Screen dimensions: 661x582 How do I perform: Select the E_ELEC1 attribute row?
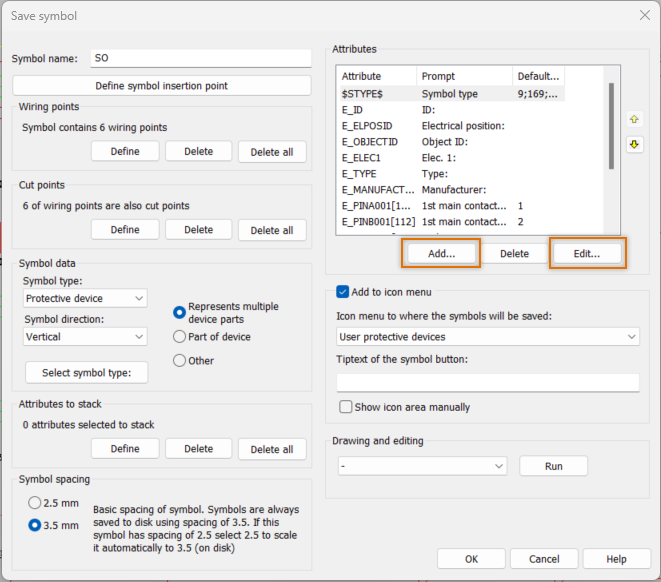(x=452, y=158)
